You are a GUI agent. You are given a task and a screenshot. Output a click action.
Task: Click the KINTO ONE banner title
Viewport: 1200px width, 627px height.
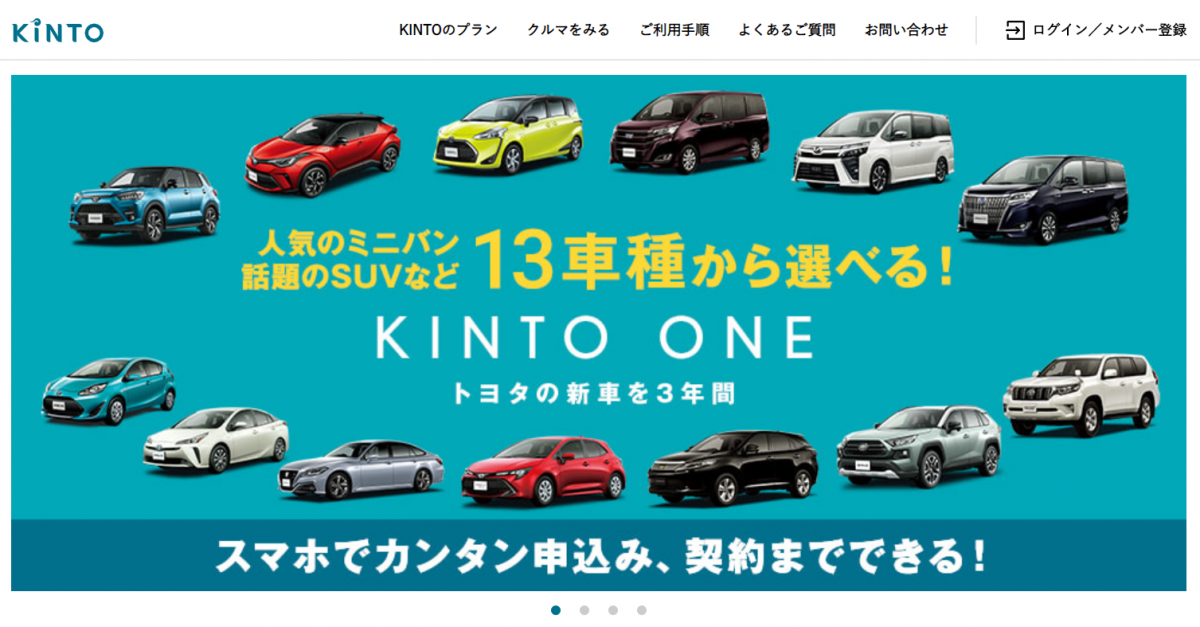point(594,338)
